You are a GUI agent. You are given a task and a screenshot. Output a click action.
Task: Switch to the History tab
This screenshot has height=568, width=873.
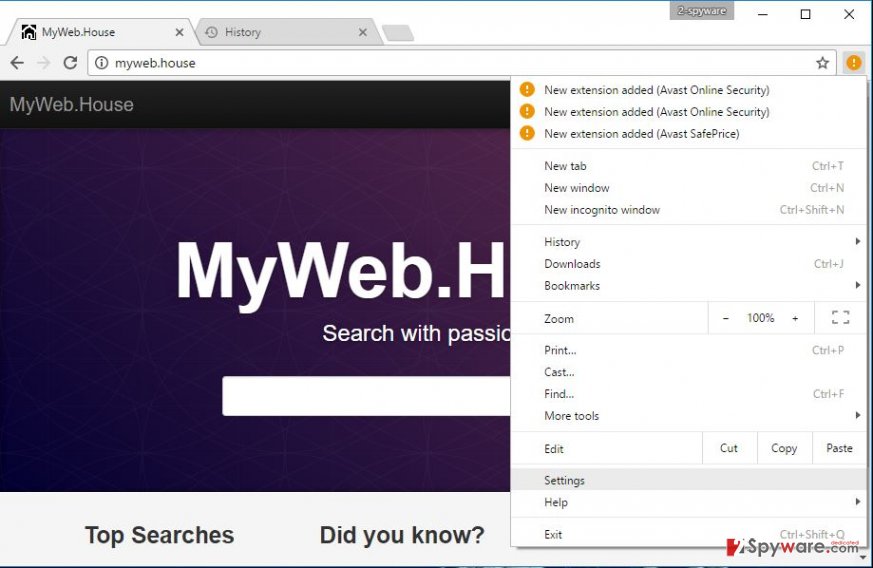(286, 32)
